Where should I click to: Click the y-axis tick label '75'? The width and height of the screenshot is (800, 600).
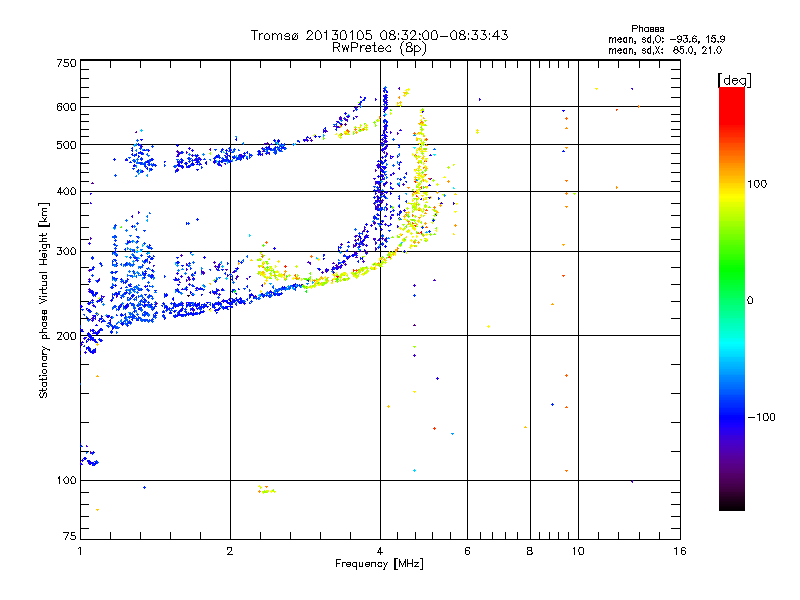70,536
